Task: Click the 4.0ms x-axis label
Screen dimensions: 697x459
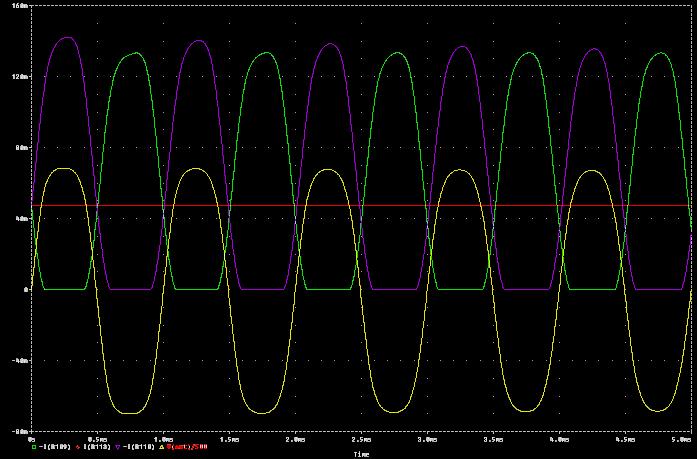Action: (x=559, y=439)
